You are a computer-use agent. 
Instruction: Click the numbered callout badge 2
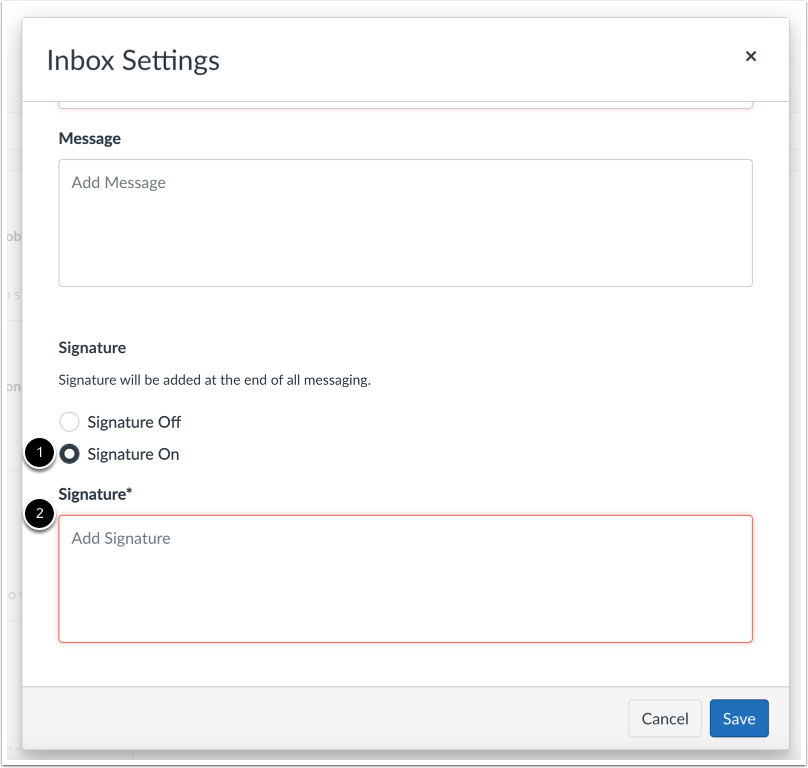37,514
